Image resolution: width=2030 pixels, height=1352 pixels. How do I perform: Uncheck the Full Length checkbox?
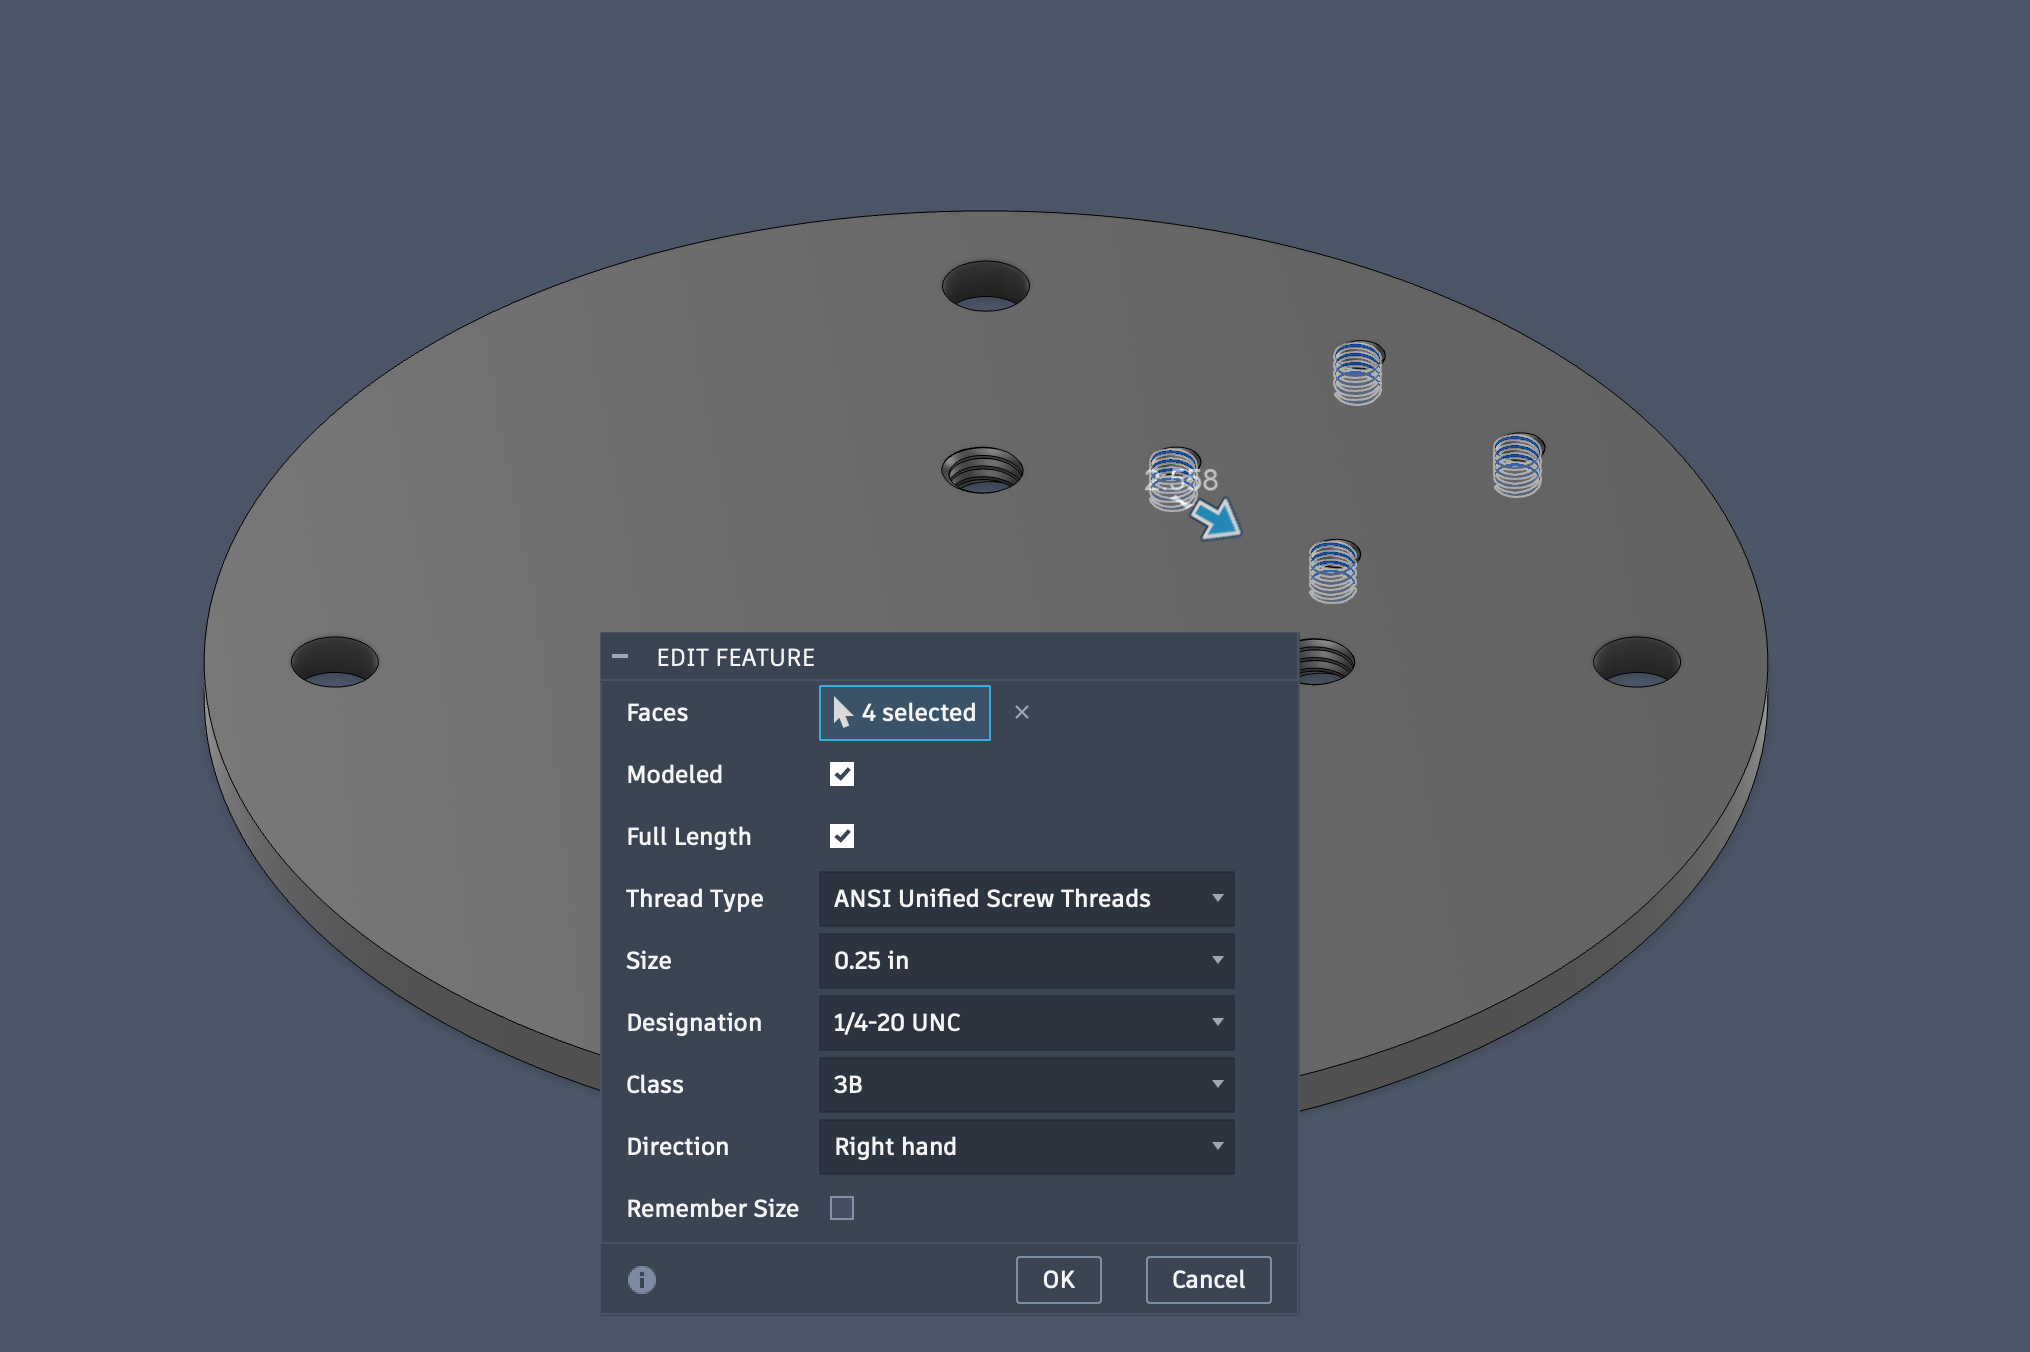[x=842, y=836]
